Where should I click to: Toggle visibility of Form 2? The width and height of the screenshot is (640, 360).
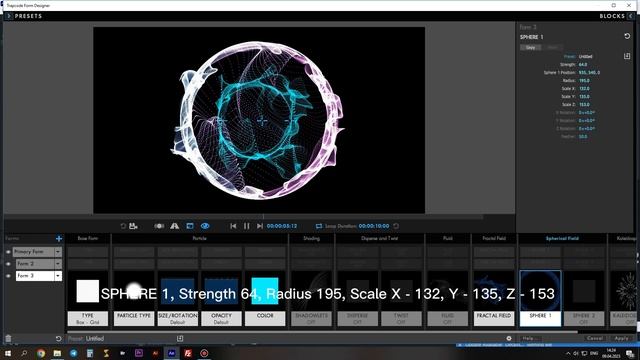tap(8, 264)
